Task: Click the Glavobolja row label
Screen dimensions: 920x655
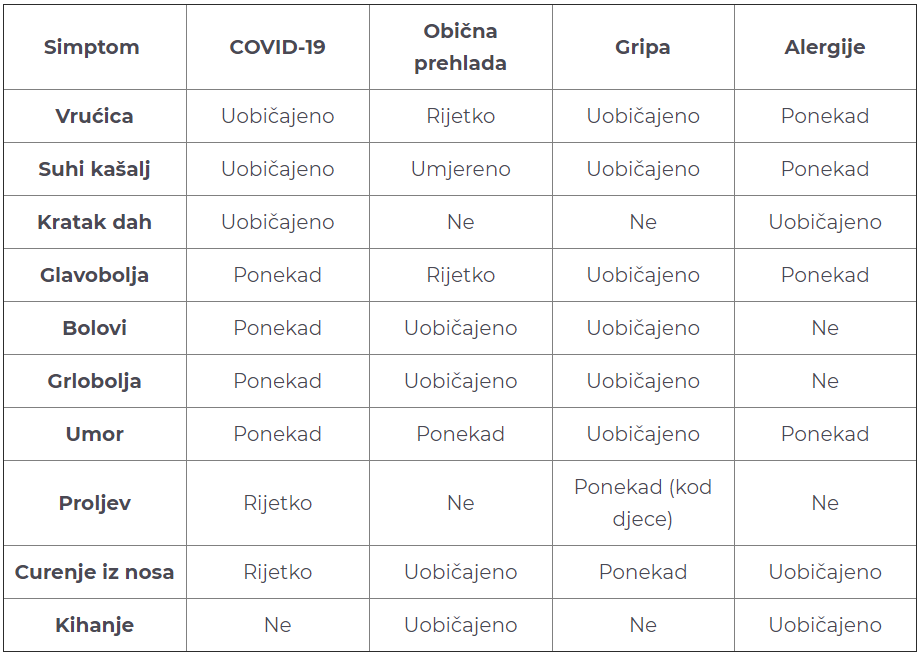Action: [x=94, y=275]
